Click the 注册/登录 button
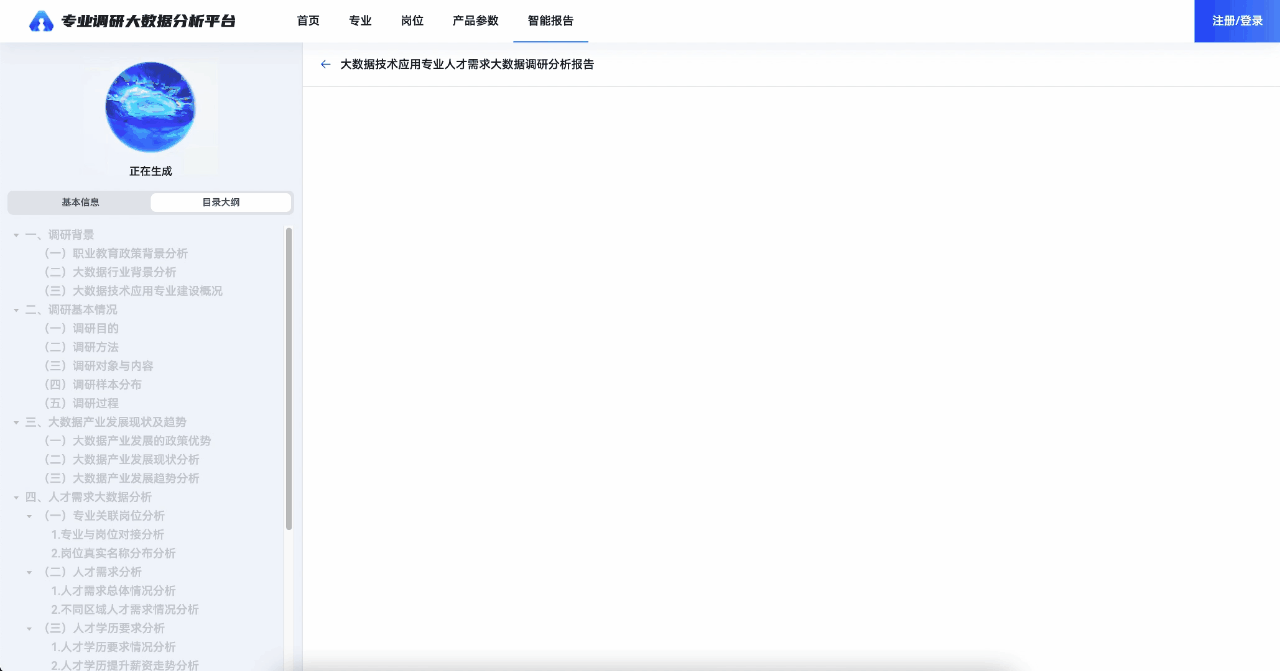The image size is (1280, 671). 1237,21
